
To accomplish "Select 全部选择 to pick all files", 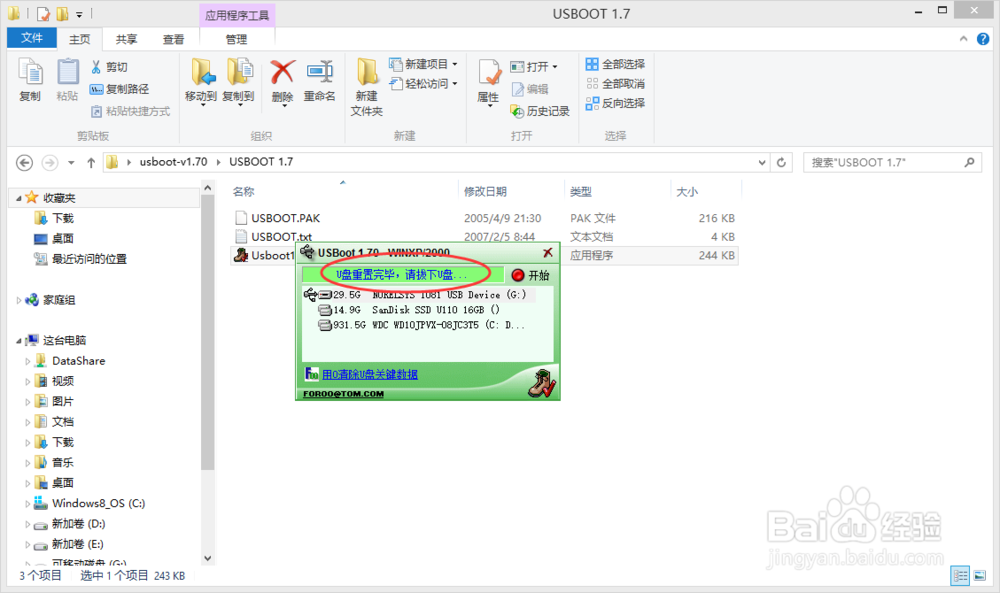I will click(x=615, y=65).
